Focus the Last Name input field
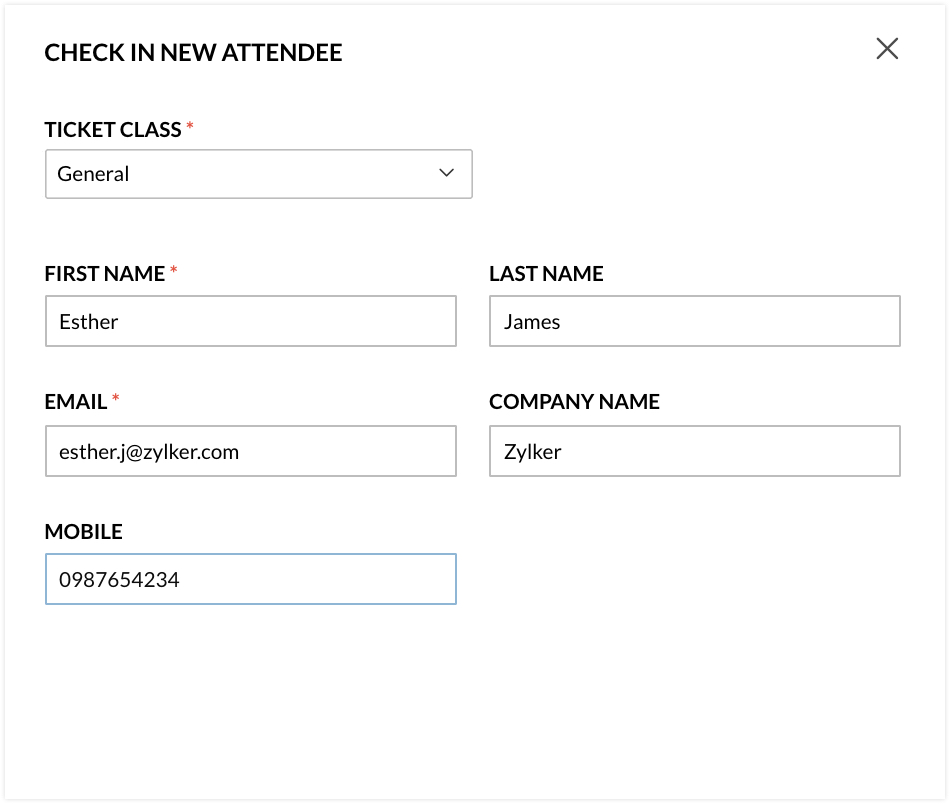 694,321
